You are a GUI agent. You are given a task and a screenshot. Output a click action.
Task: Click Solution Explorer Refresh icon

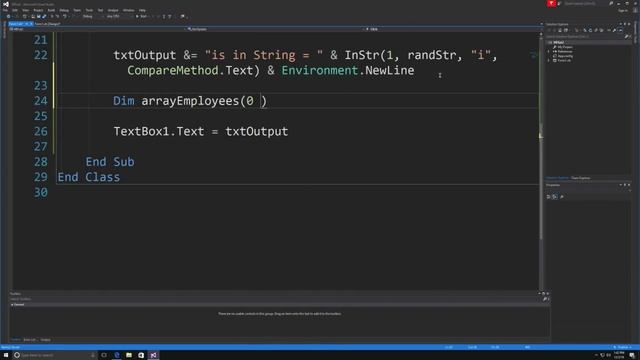point(590,30)
